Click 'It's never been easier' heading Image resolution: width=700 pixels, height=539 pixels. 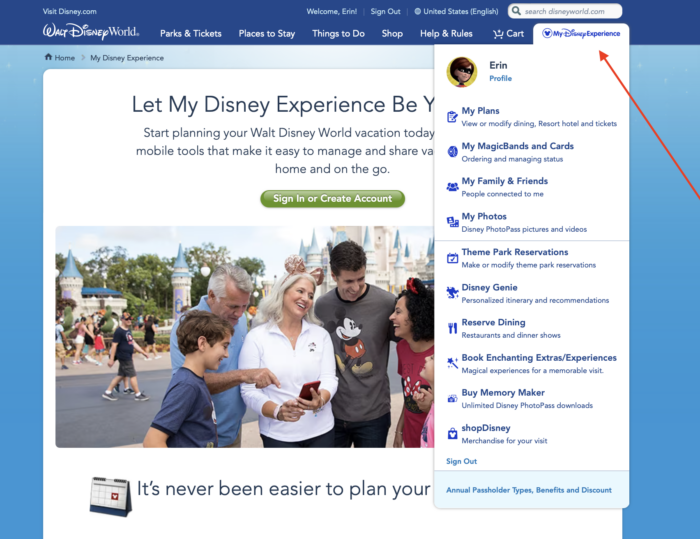click(x=283, y=489)
